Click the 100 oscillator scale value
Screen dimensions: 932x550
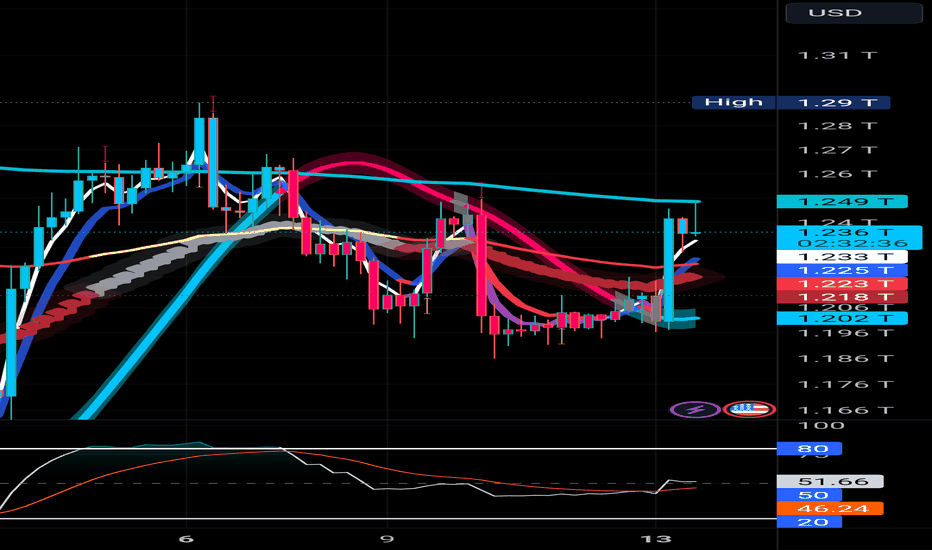821,425
